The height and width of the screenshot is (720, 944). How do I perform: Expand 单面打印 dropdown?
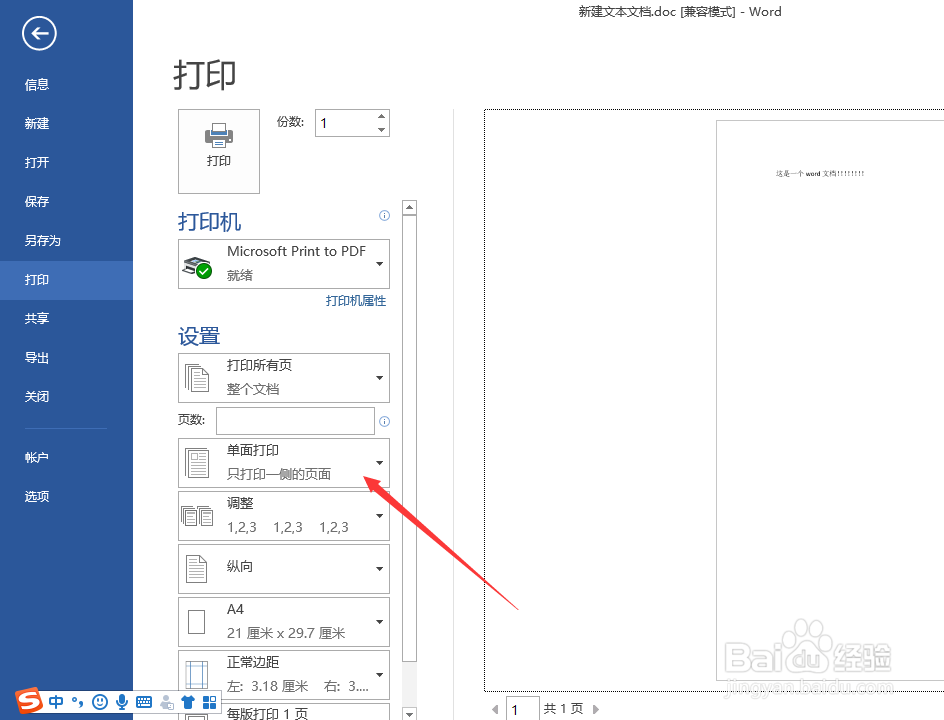tap(379, 463)
